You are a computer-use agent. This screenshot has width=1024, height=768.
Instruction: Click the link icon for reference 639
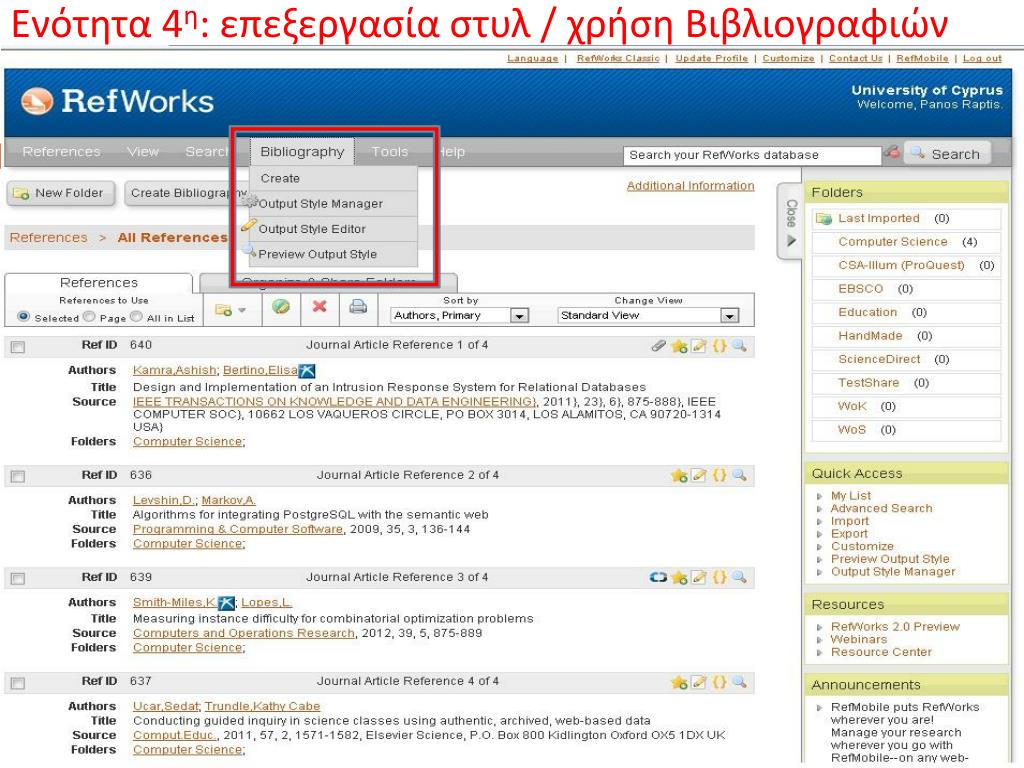658,577
